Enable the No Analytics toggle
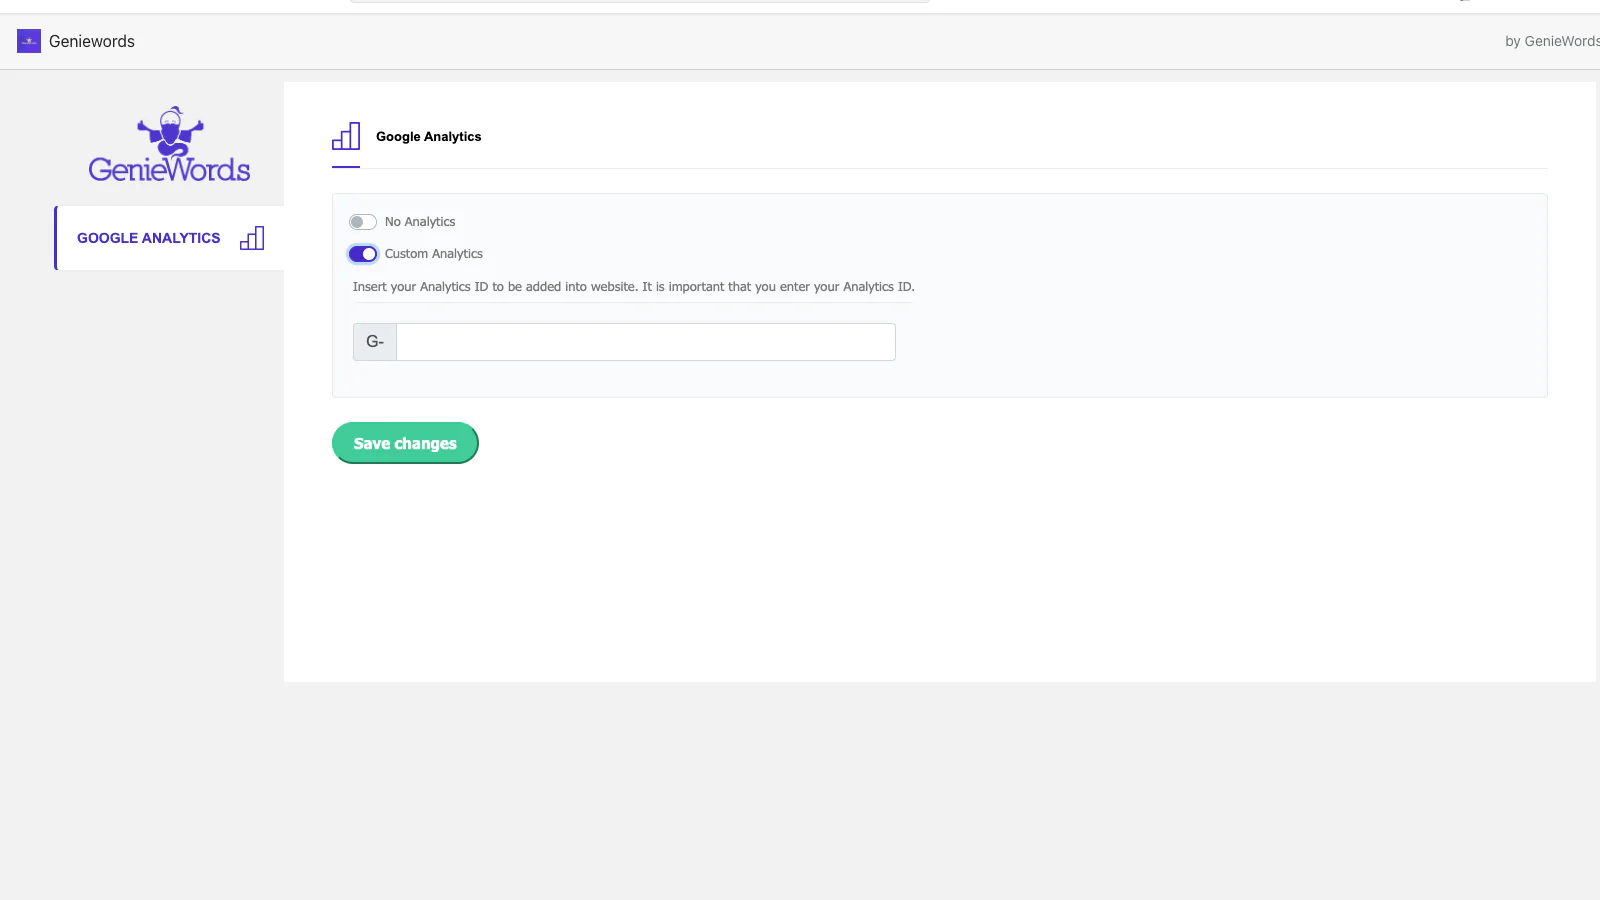This screenshot has width=1600, height=900. (363, 222)
